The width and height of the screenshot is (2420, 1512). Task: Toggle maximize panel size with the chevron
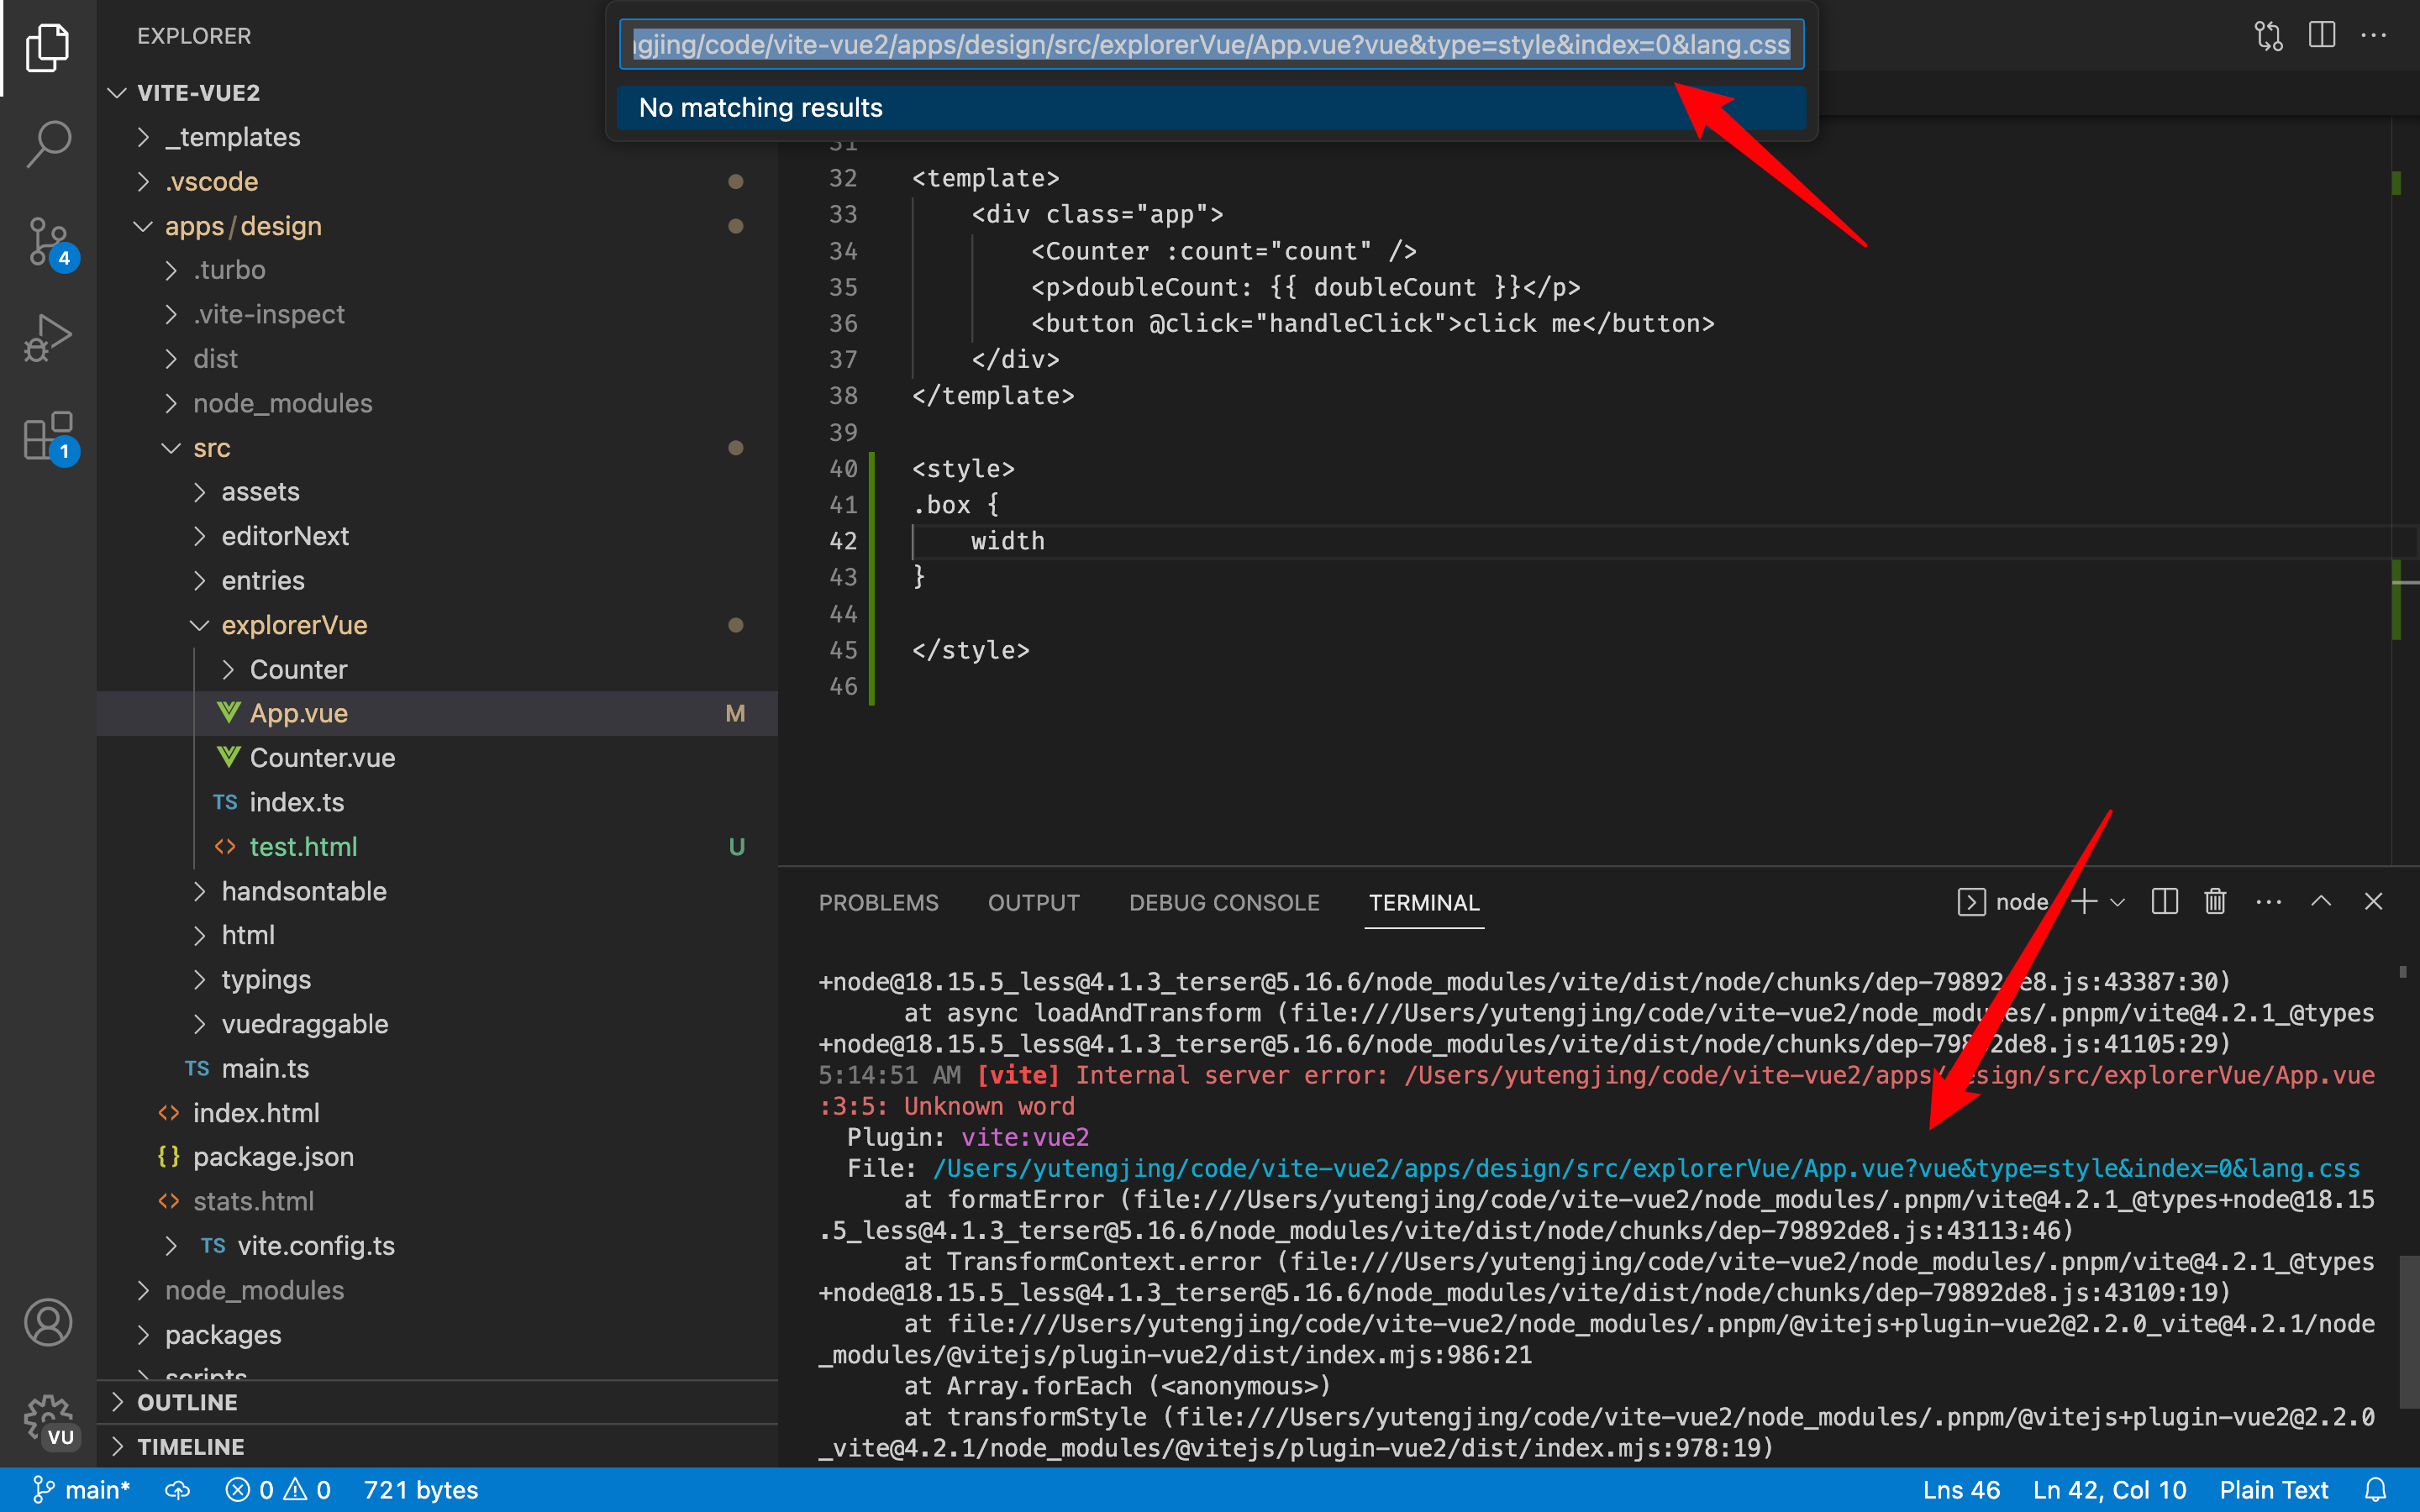coord(2320,901)
